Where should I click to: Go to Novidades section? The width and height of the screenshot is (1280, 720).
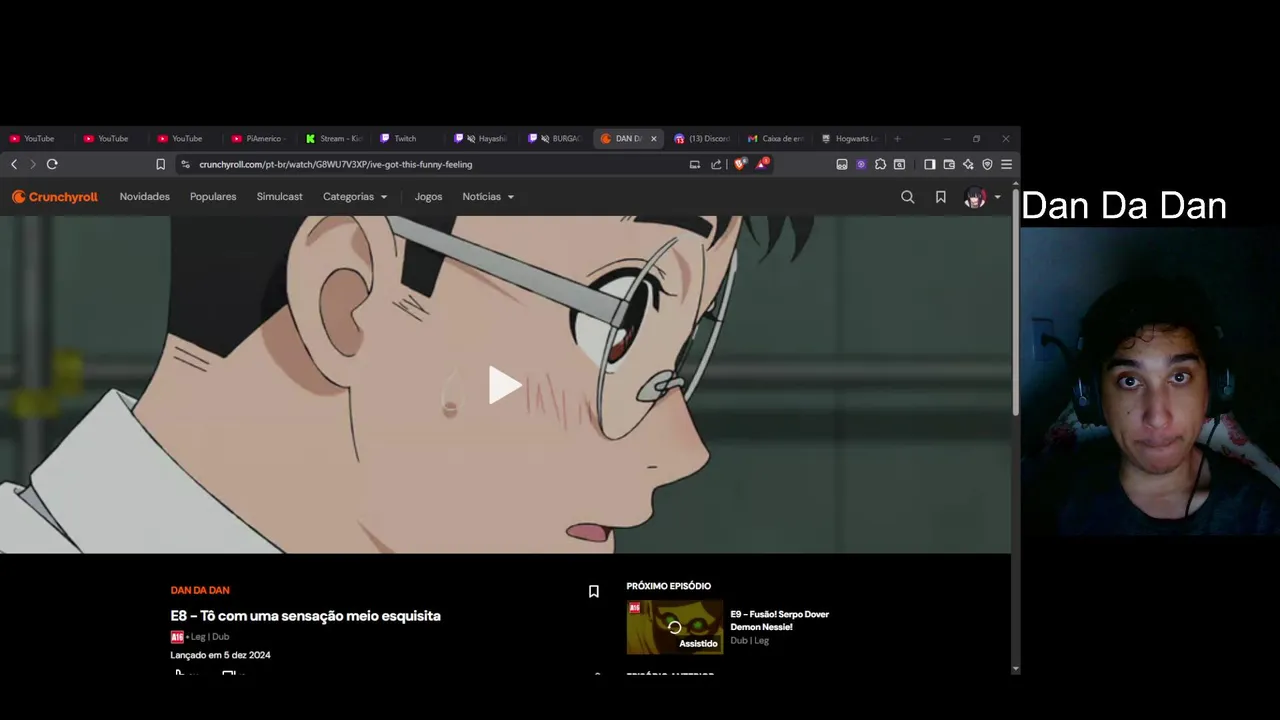(145, 197)
